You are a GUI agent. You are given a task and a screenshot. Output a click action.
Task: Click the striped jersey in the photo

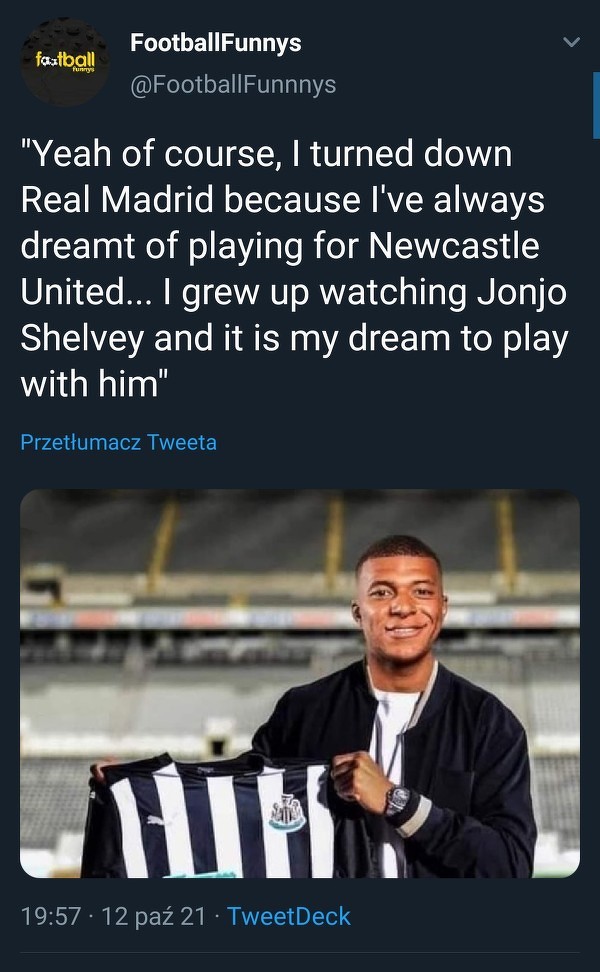[200, 815]
